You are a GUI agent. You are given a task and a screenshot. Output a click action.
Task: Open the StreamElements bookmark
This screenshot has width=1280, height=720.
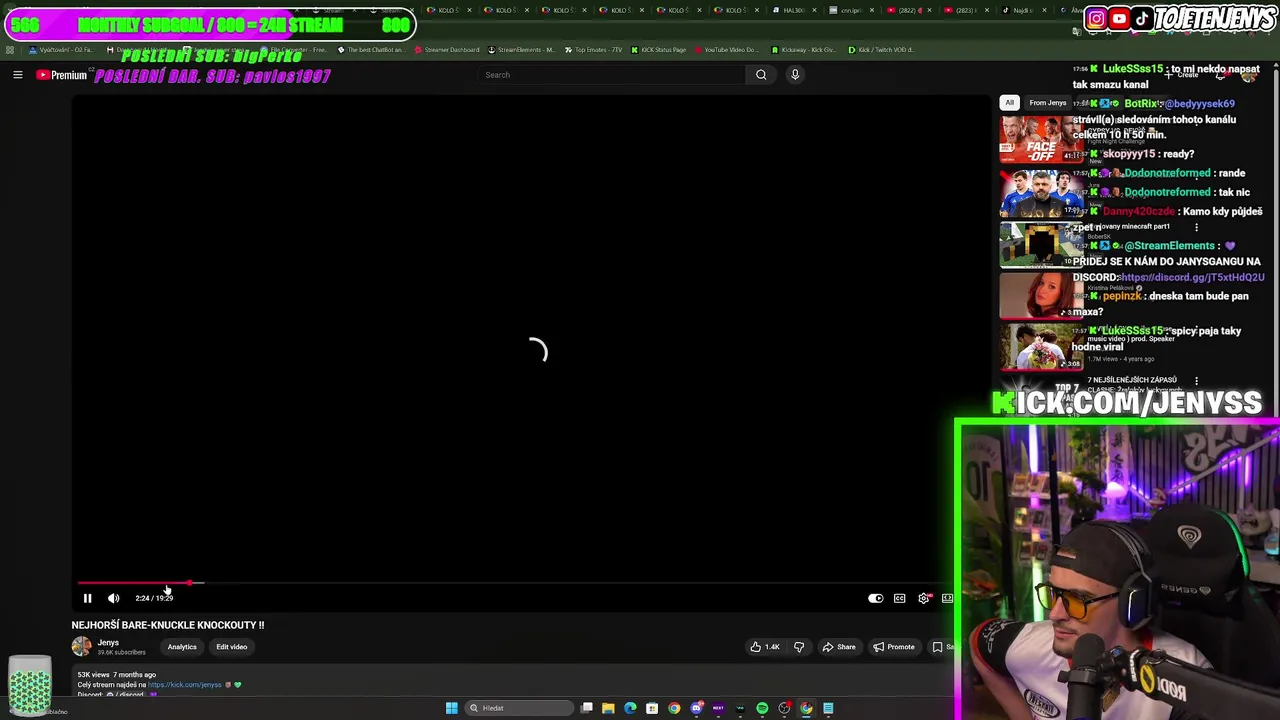(520, 50)
